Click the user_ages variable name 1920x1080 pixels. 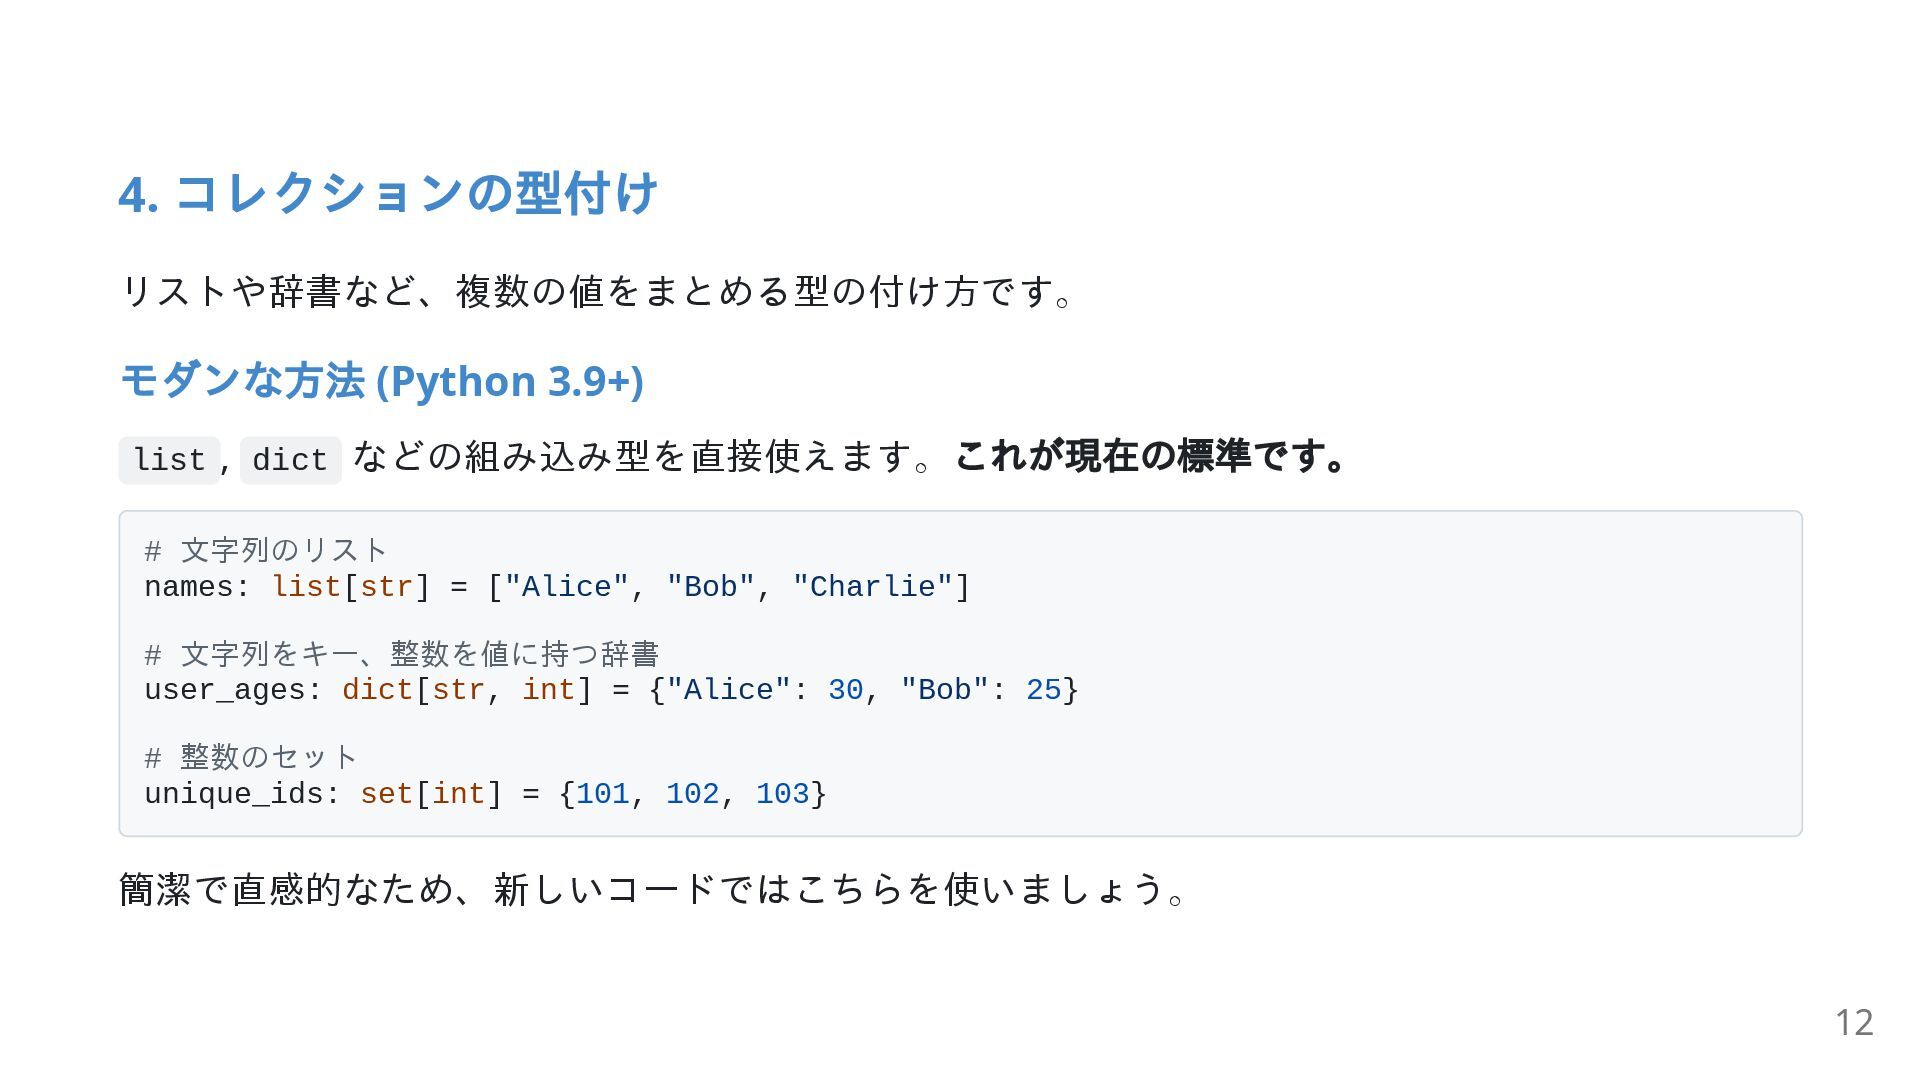pos(224,690)
